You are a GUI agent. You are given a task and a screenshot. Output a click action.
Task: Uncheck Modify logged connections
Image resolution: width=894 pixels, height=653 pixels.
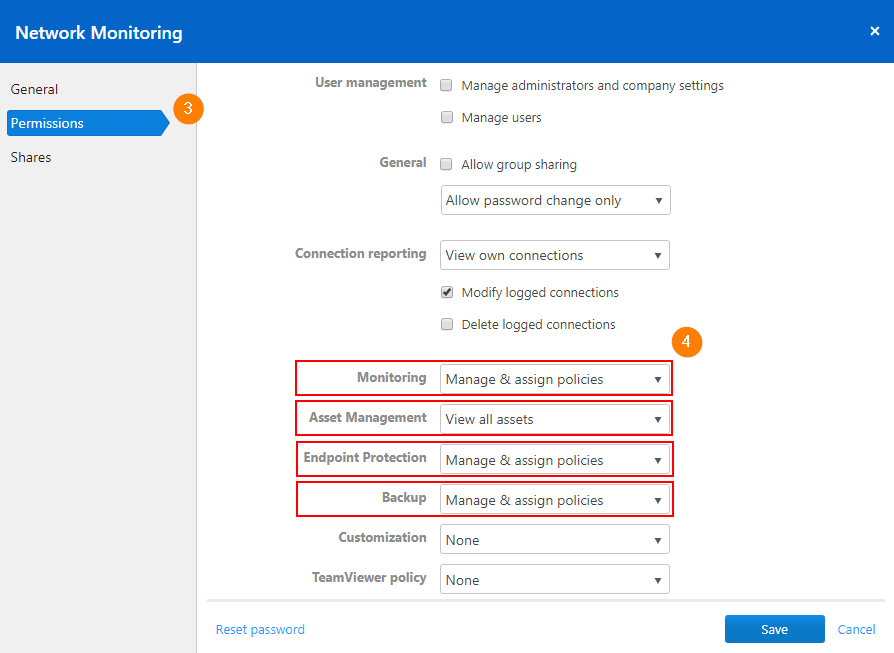click(x=446, y=292)
